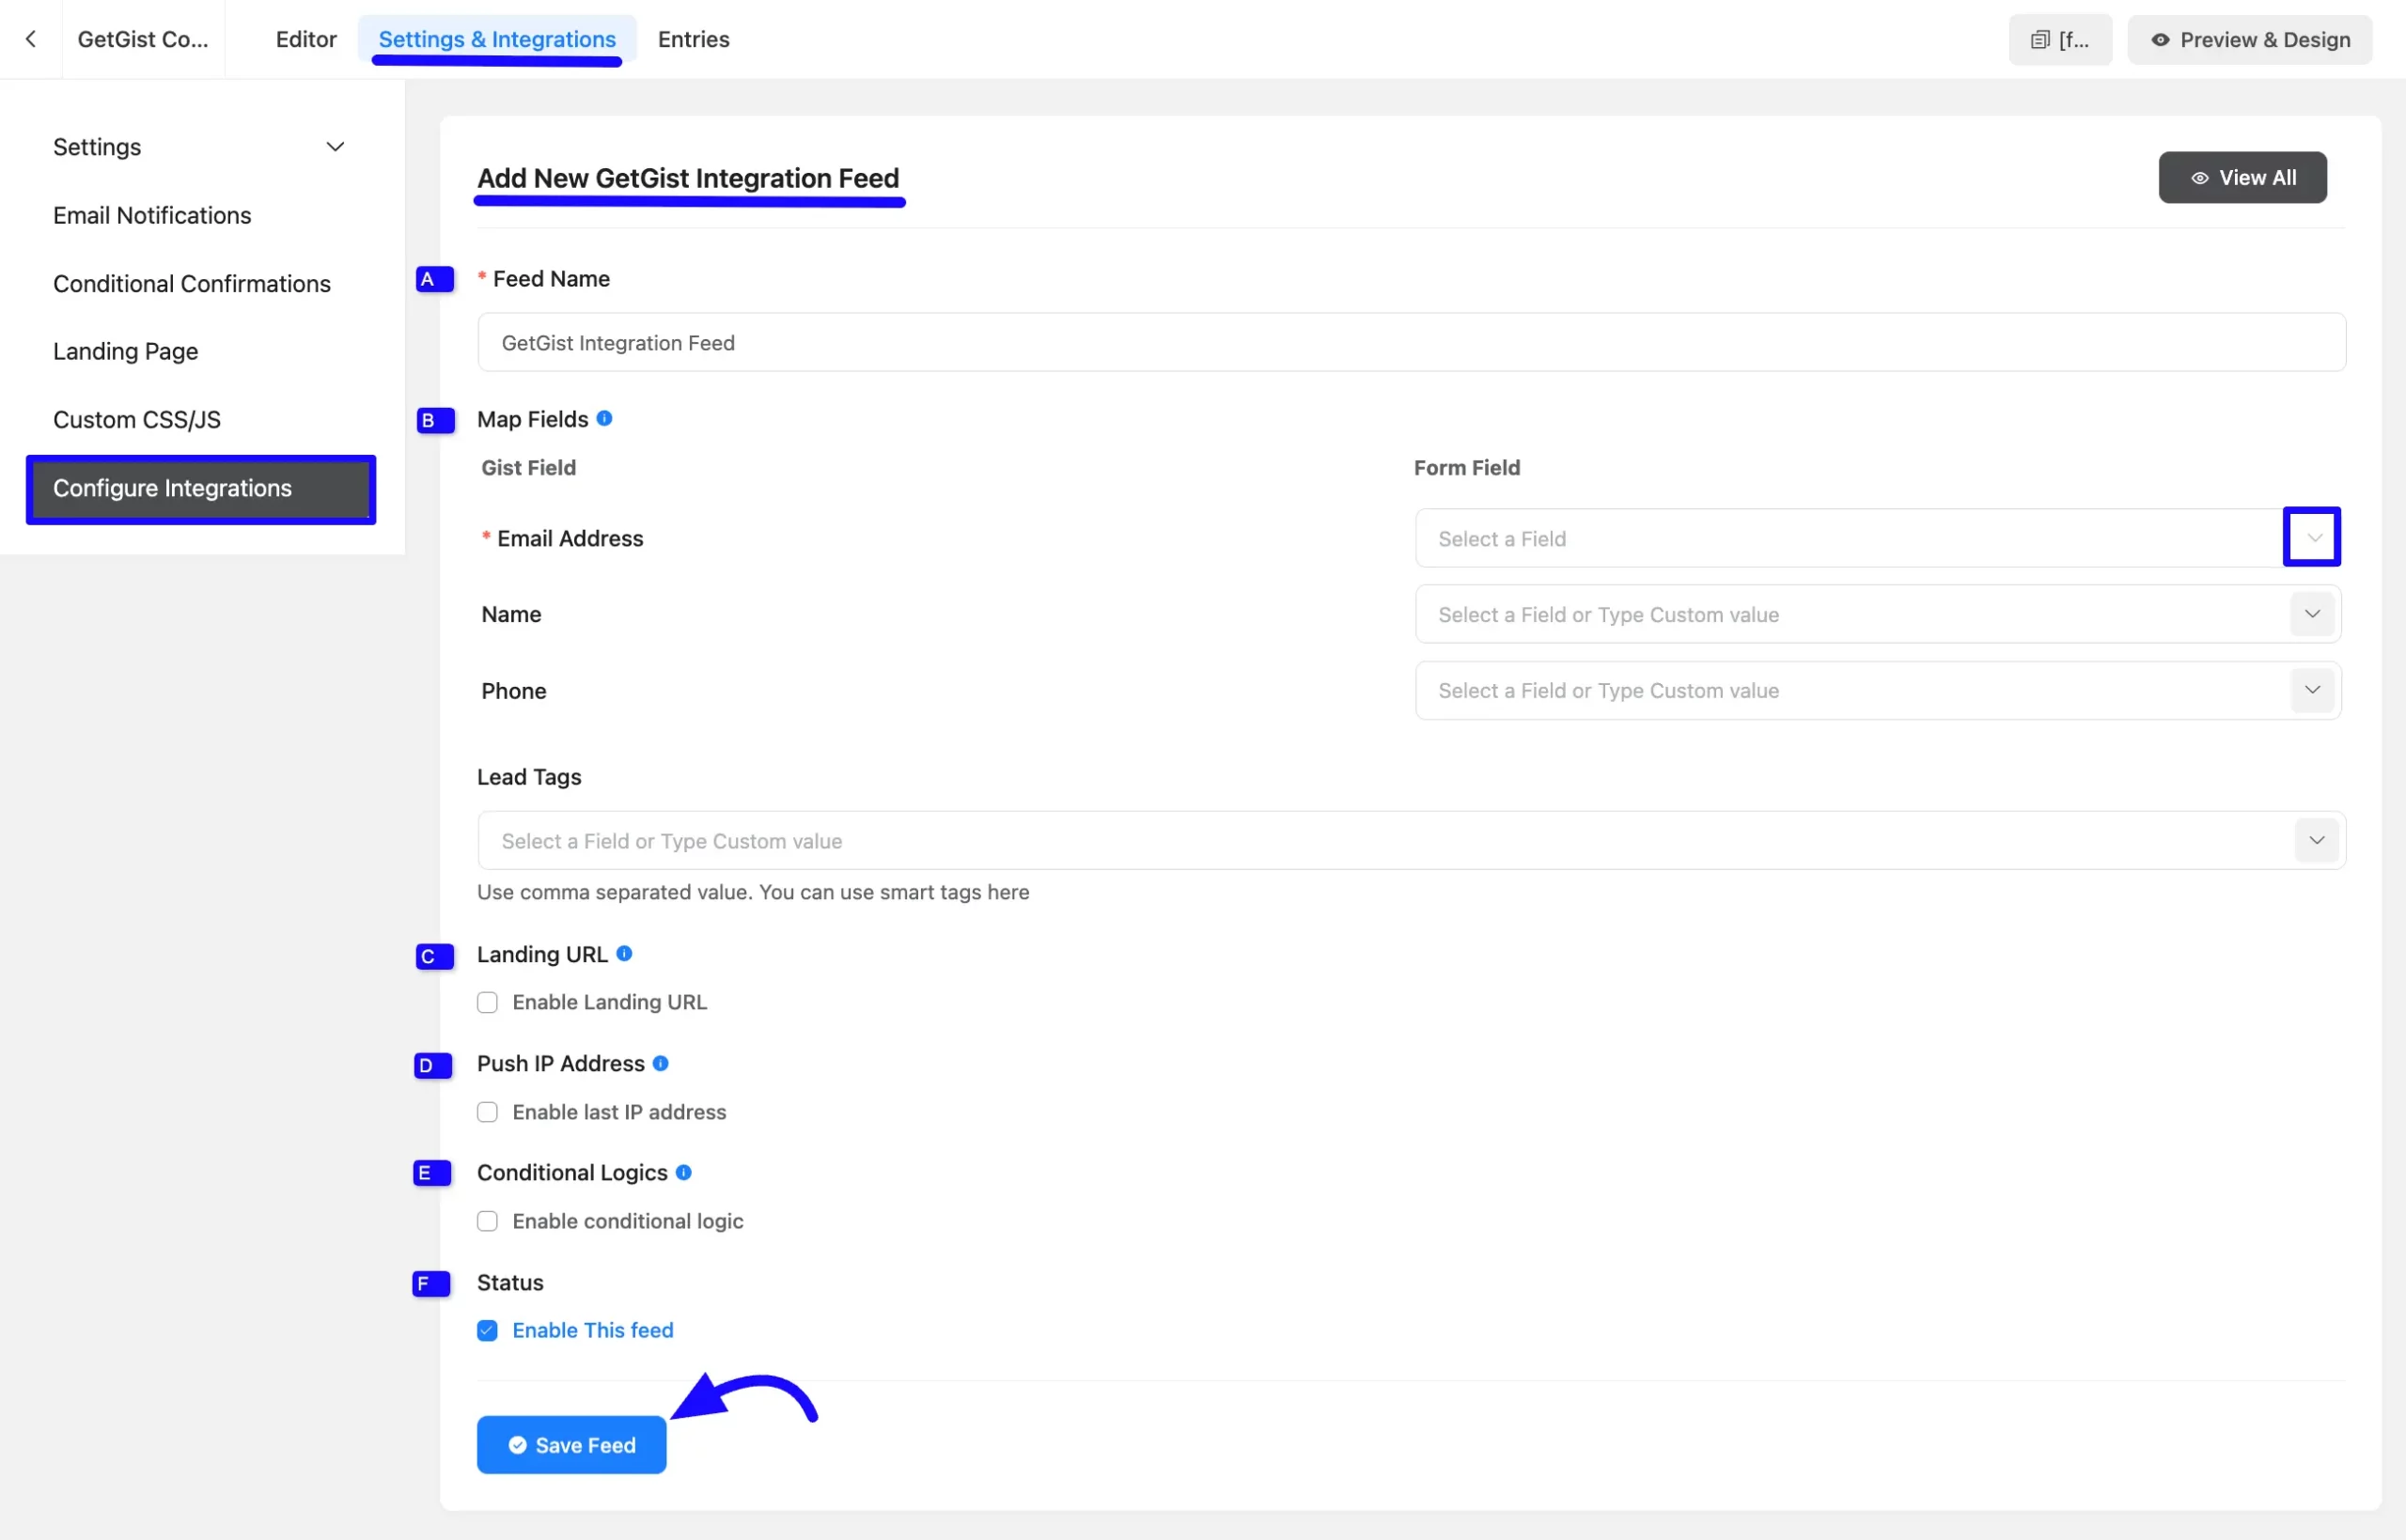Image resolution: width=2406 pixels, height=1540 pixels.
Task: Click the Conditional Logics info icon
Action: pyautogui.click(x=684, y=1172)
